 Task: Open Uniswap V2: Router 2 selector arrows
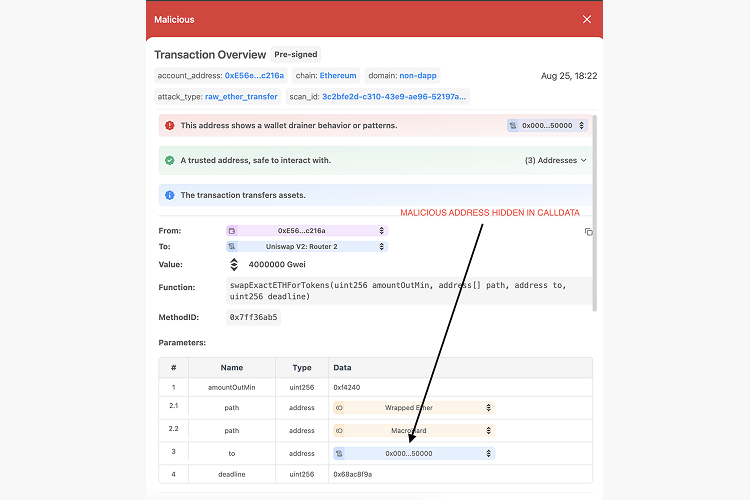pos(381,246)
